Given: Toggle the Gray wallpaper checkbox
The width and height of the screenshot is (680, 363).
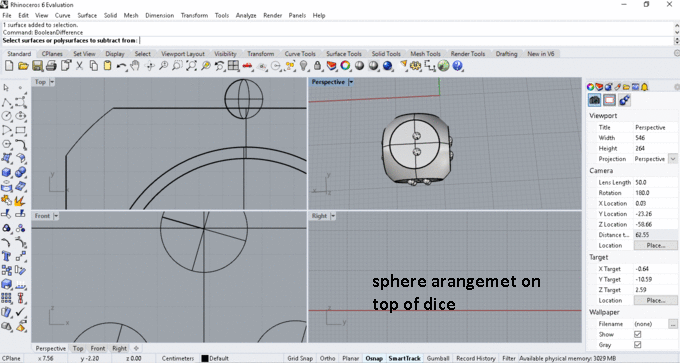Looking at the screenshot, I should point(638,345).
